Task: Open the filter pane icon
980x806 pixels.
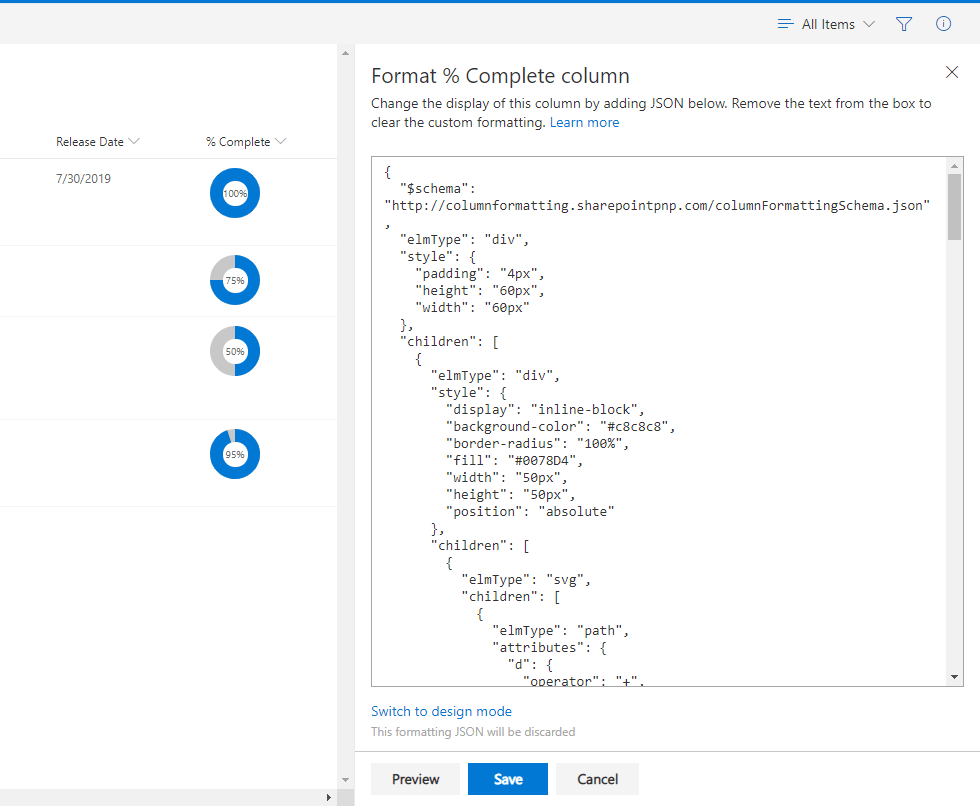Action: click(904, 24)
